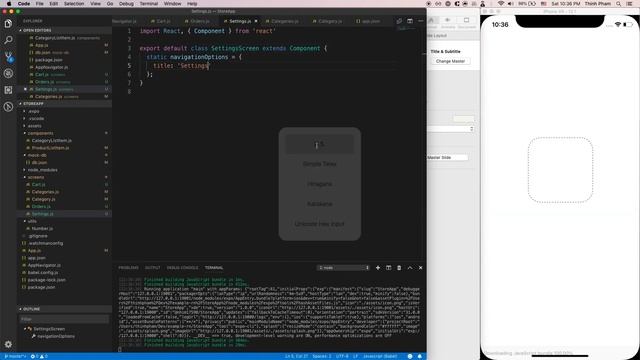Switch to the Cart.js editor tab
Screen dimensions: 640x360
click(x=161, y=21)
